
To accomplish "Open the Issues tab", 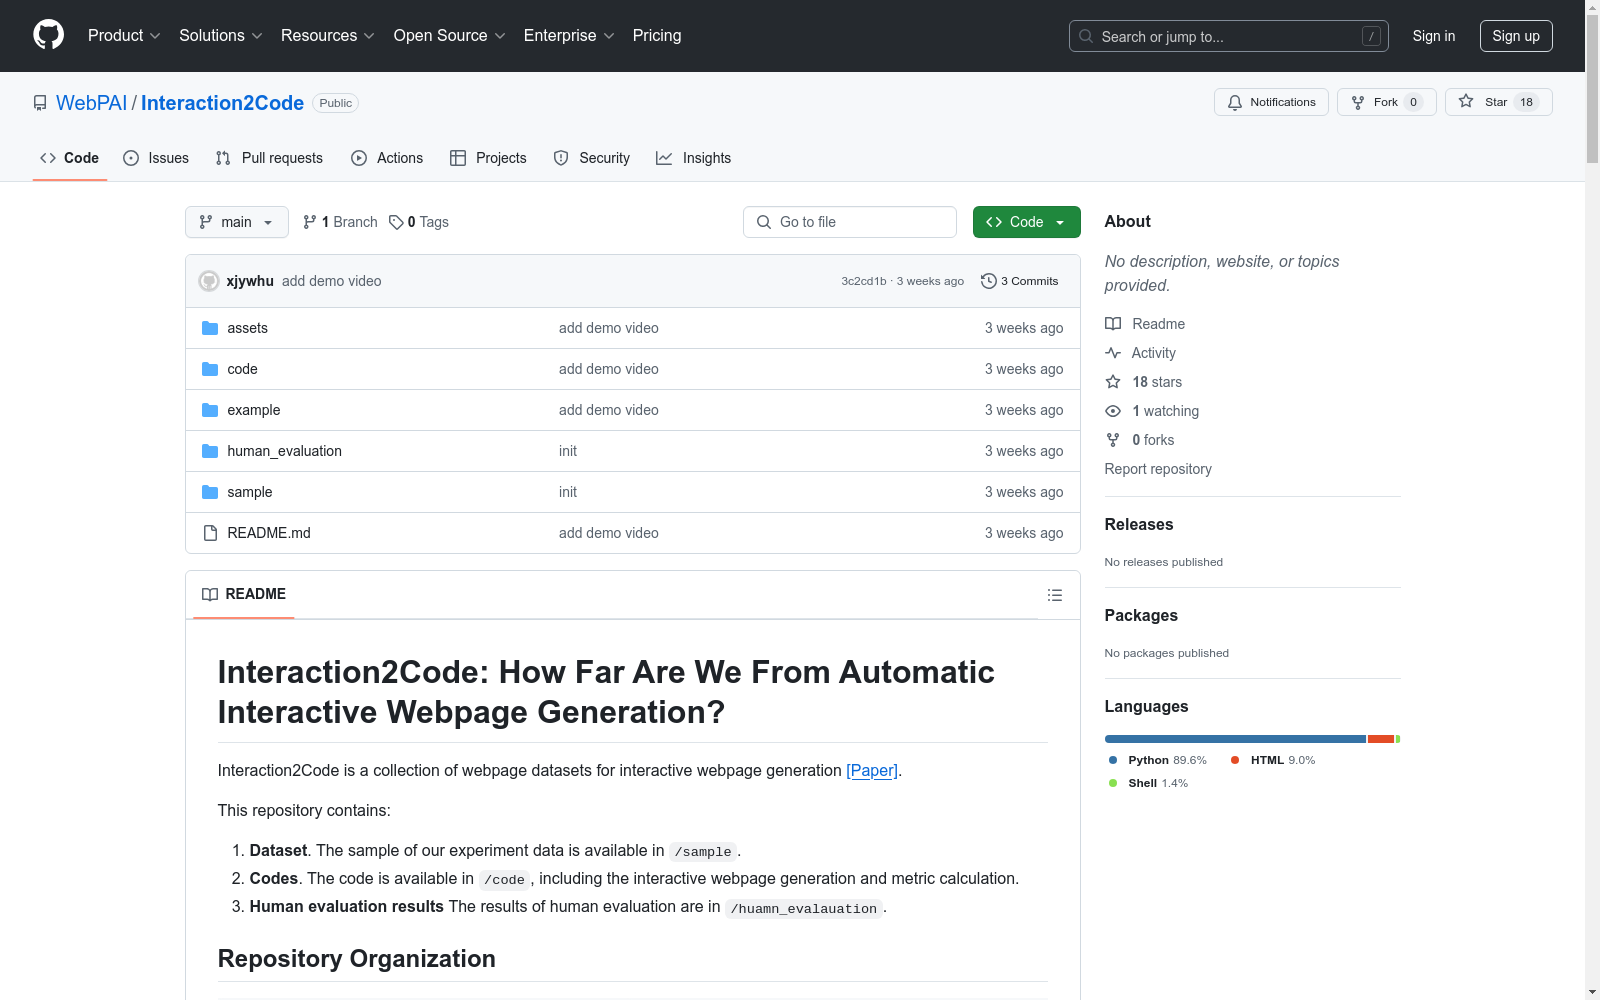I will pyautogui.click(x=156, y=158).
